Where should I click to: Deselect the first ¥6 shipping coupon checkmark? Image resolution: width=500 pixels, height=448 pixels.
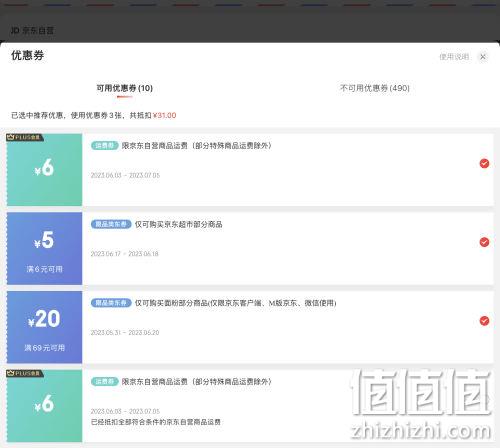[x=484, y=163]
